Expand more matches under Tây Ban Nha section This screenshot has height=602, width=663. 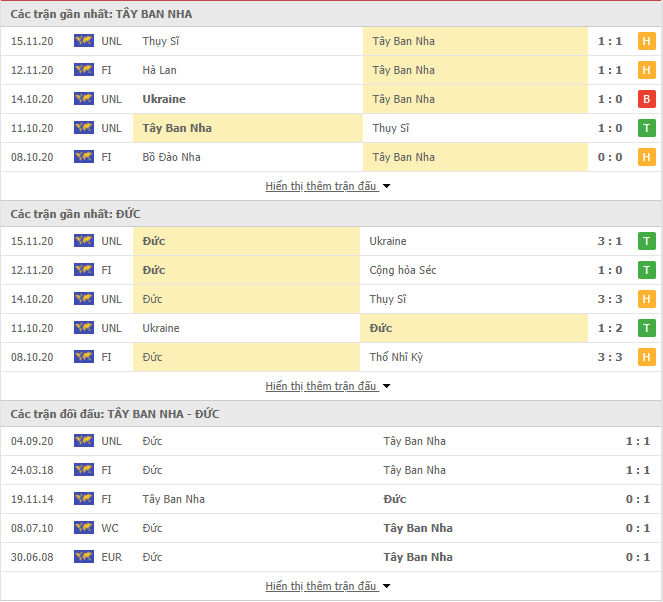tap(328, 186)
